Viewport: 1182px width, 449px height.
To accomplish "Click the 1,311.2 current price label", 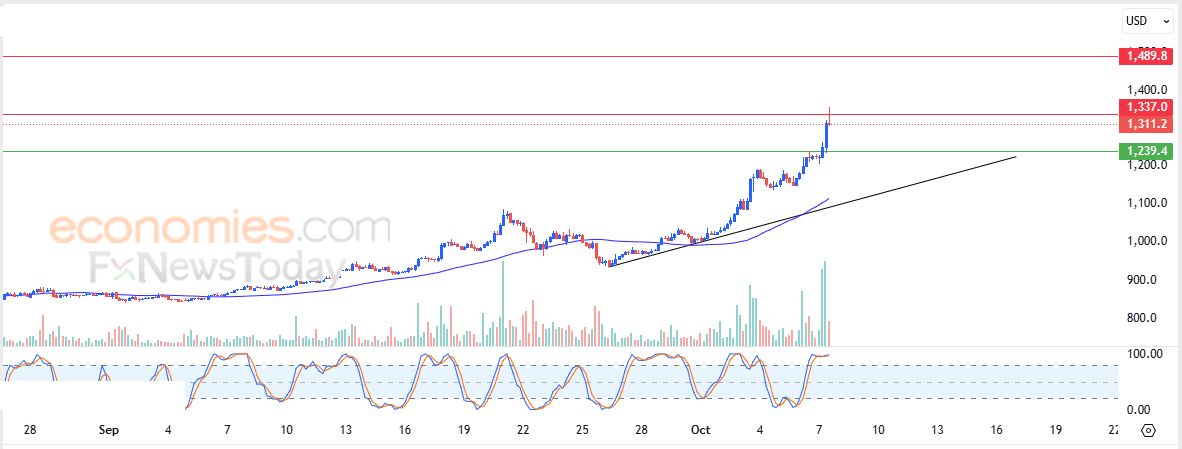I will point(1146,124).
